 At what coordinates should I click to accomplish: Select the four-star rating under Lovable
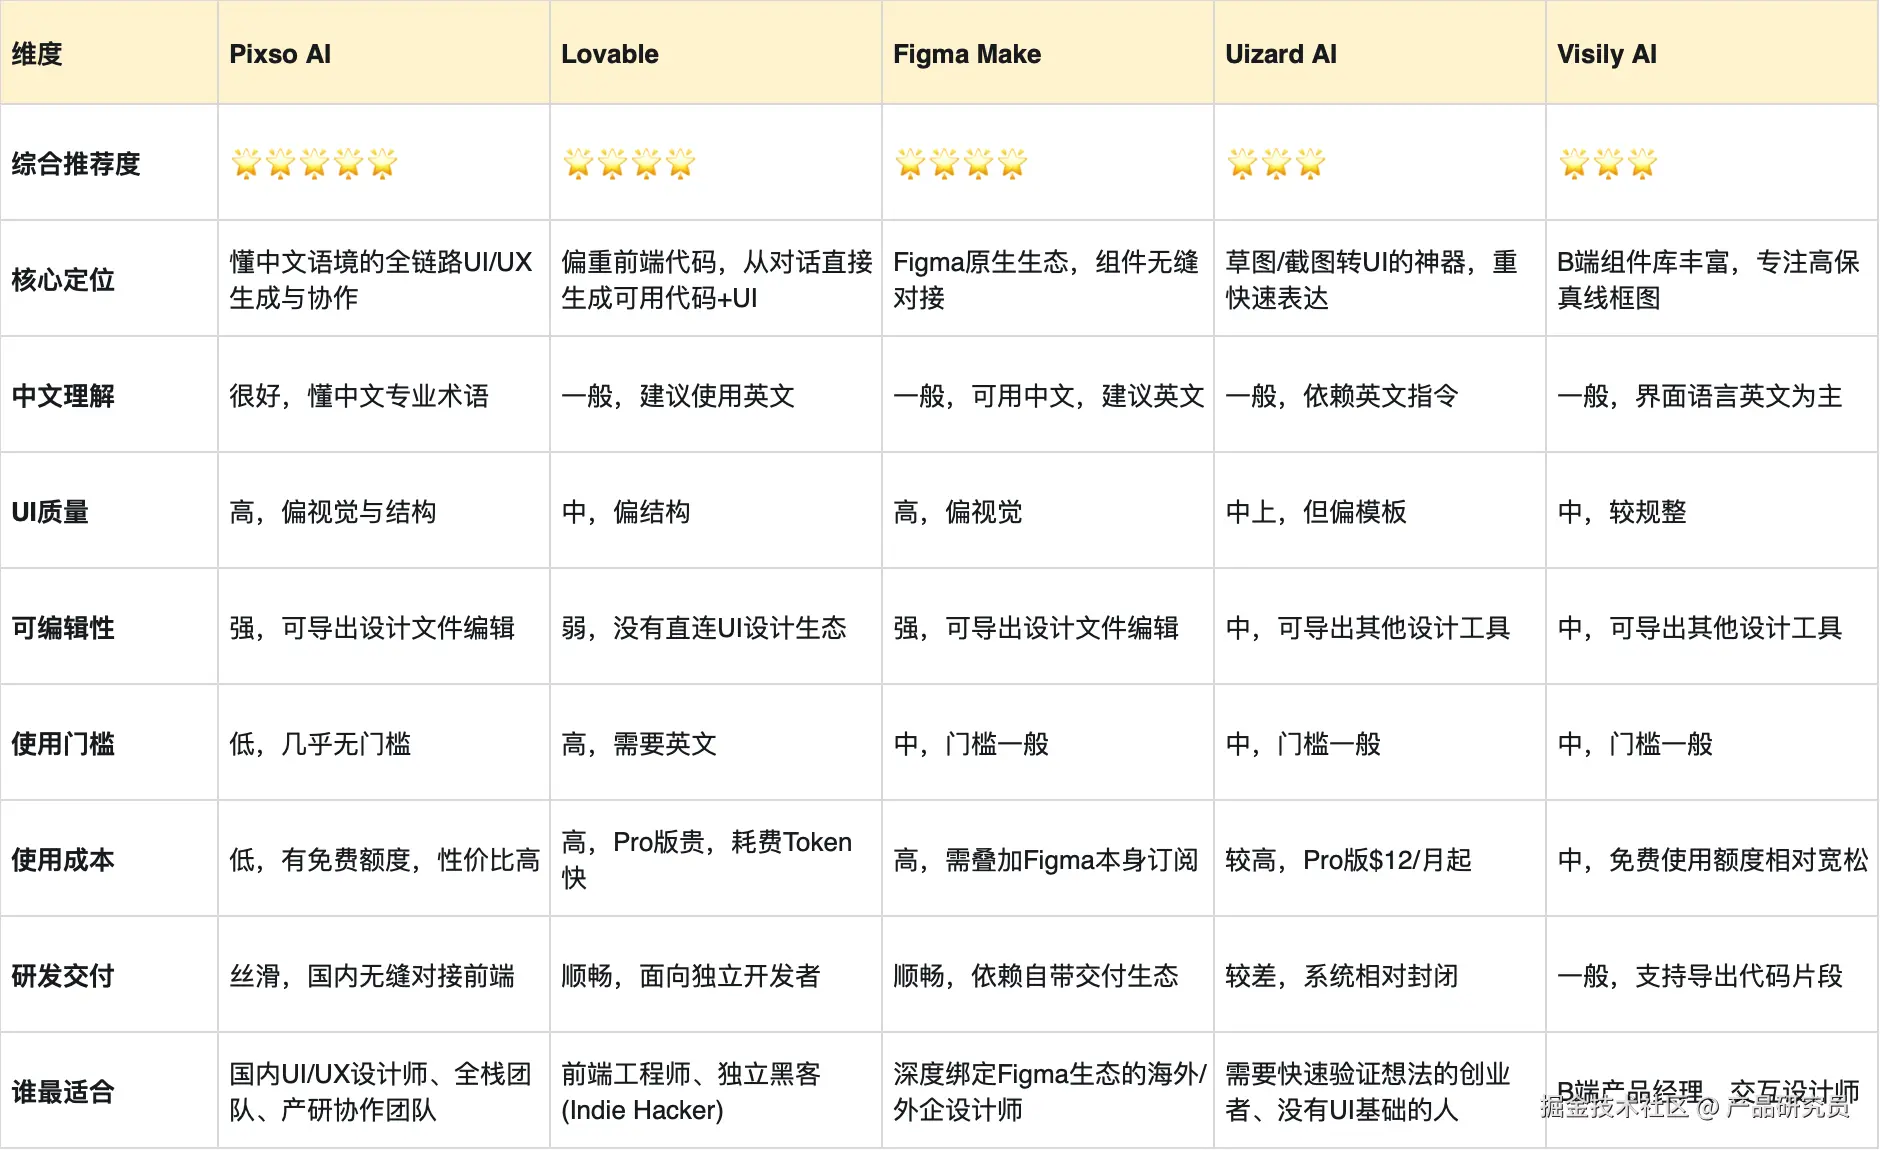coord(629,163)
